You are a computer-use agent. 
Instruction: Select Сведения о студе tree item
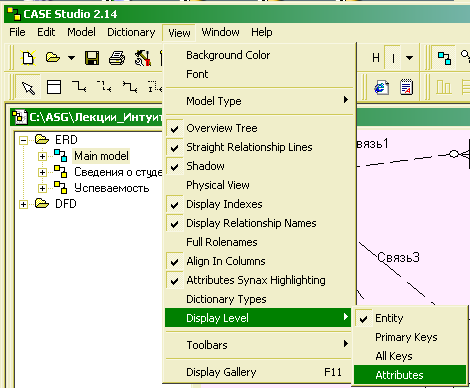(118, 172)
